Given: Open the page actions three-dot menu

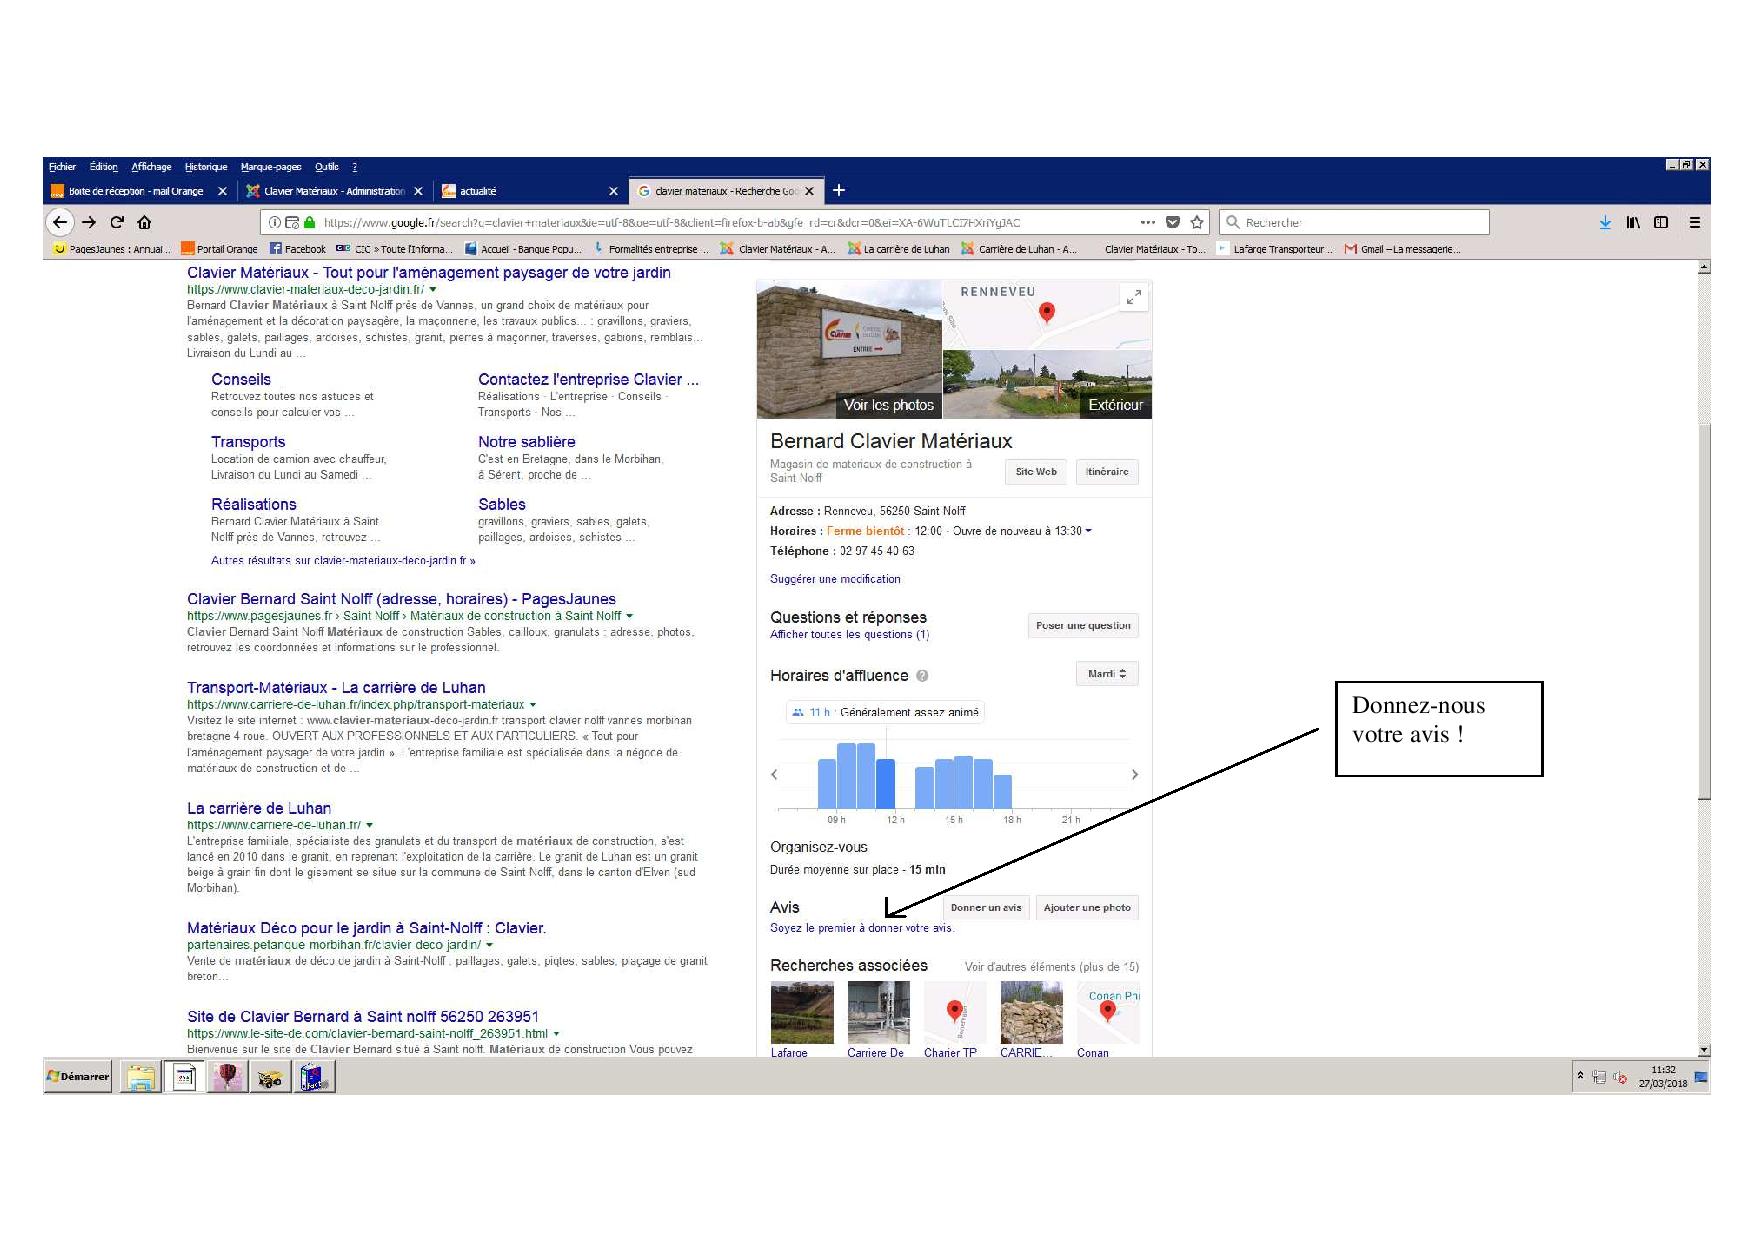Looking at the screenshot, I should pyautogui.click(x=1147, y=222).
